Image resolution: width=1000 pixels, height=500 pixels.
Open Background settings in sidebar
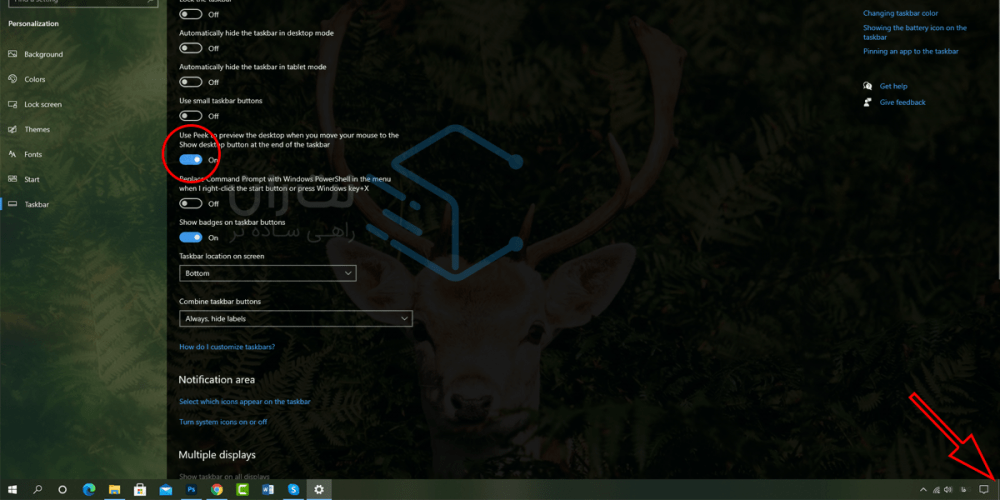pyautogui.click(x=43, y=54)
